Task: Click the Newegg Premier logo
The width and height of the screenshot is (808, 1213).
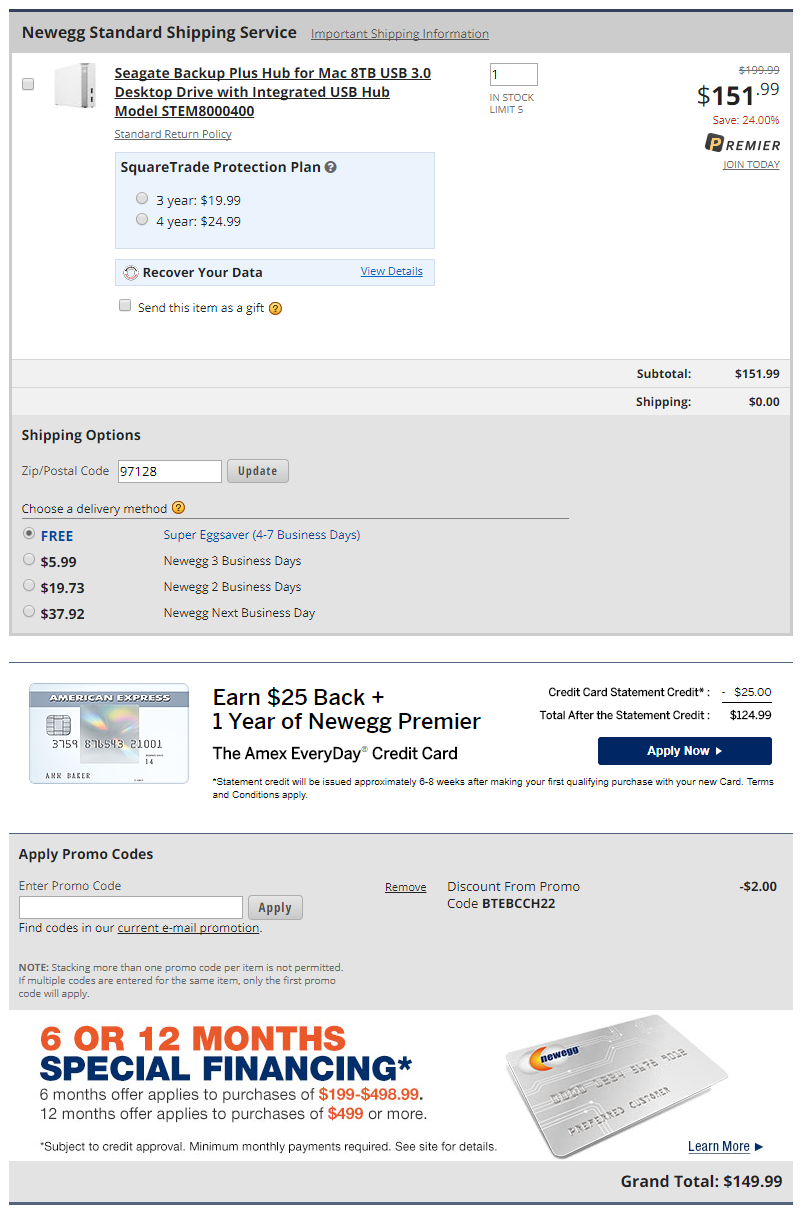Action: (742, 144)
